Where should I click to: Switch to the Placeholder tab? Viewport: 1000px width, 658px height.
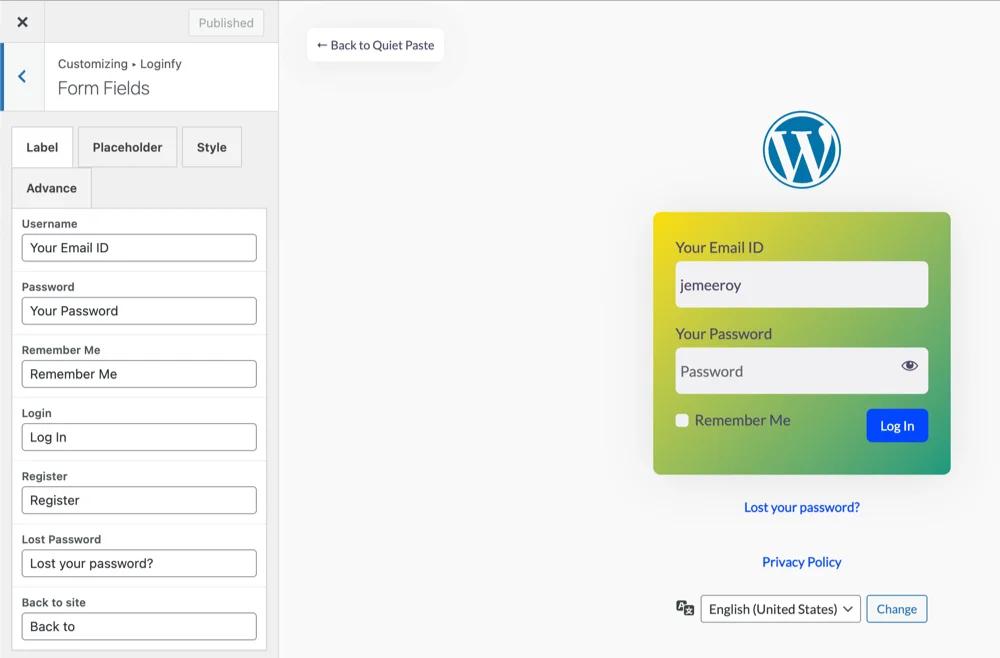point(128,147)
